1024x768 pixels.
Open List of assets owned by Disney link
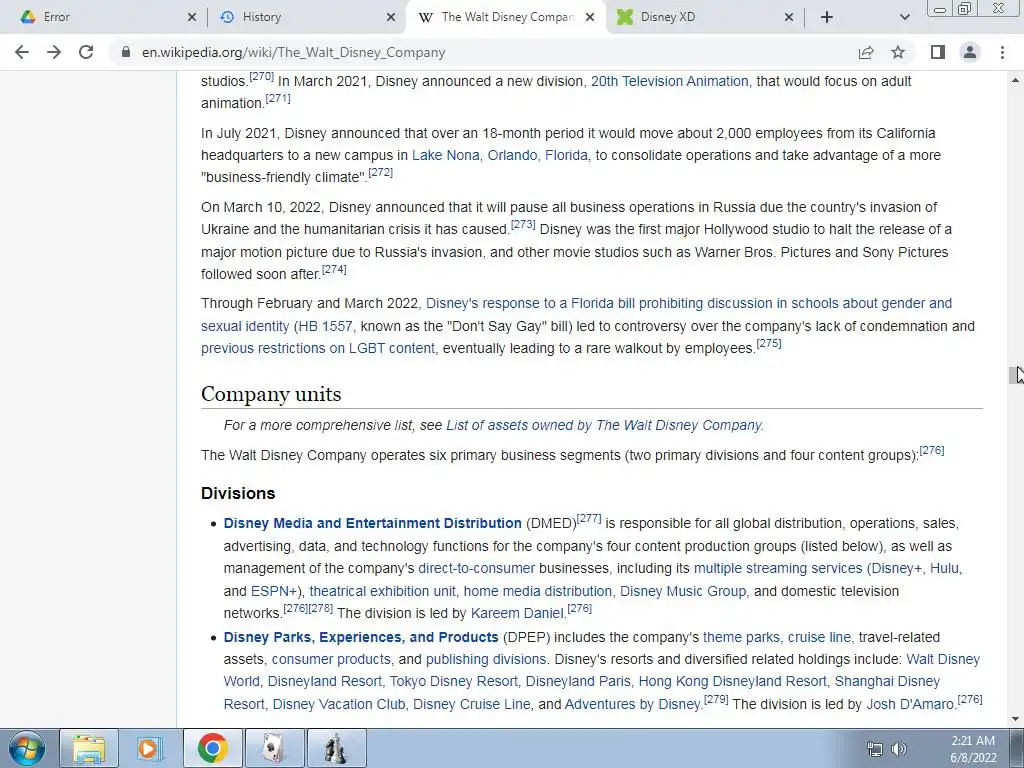coord(604,426)
